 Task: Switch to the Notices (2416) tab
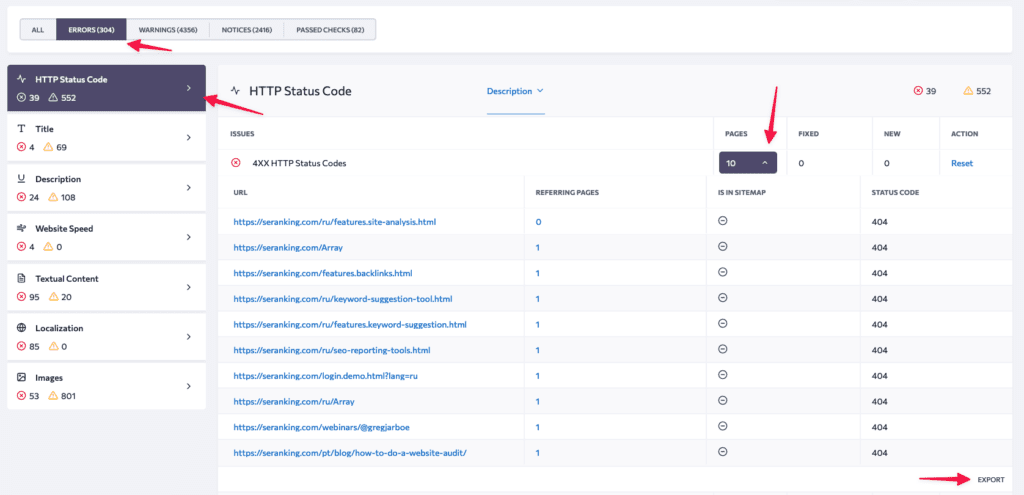(247, 30)
